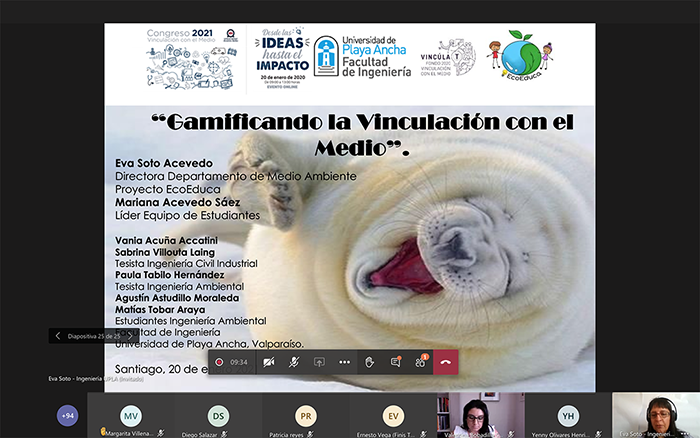
Task: Hang up the call with red button
Action: [445, 362]
